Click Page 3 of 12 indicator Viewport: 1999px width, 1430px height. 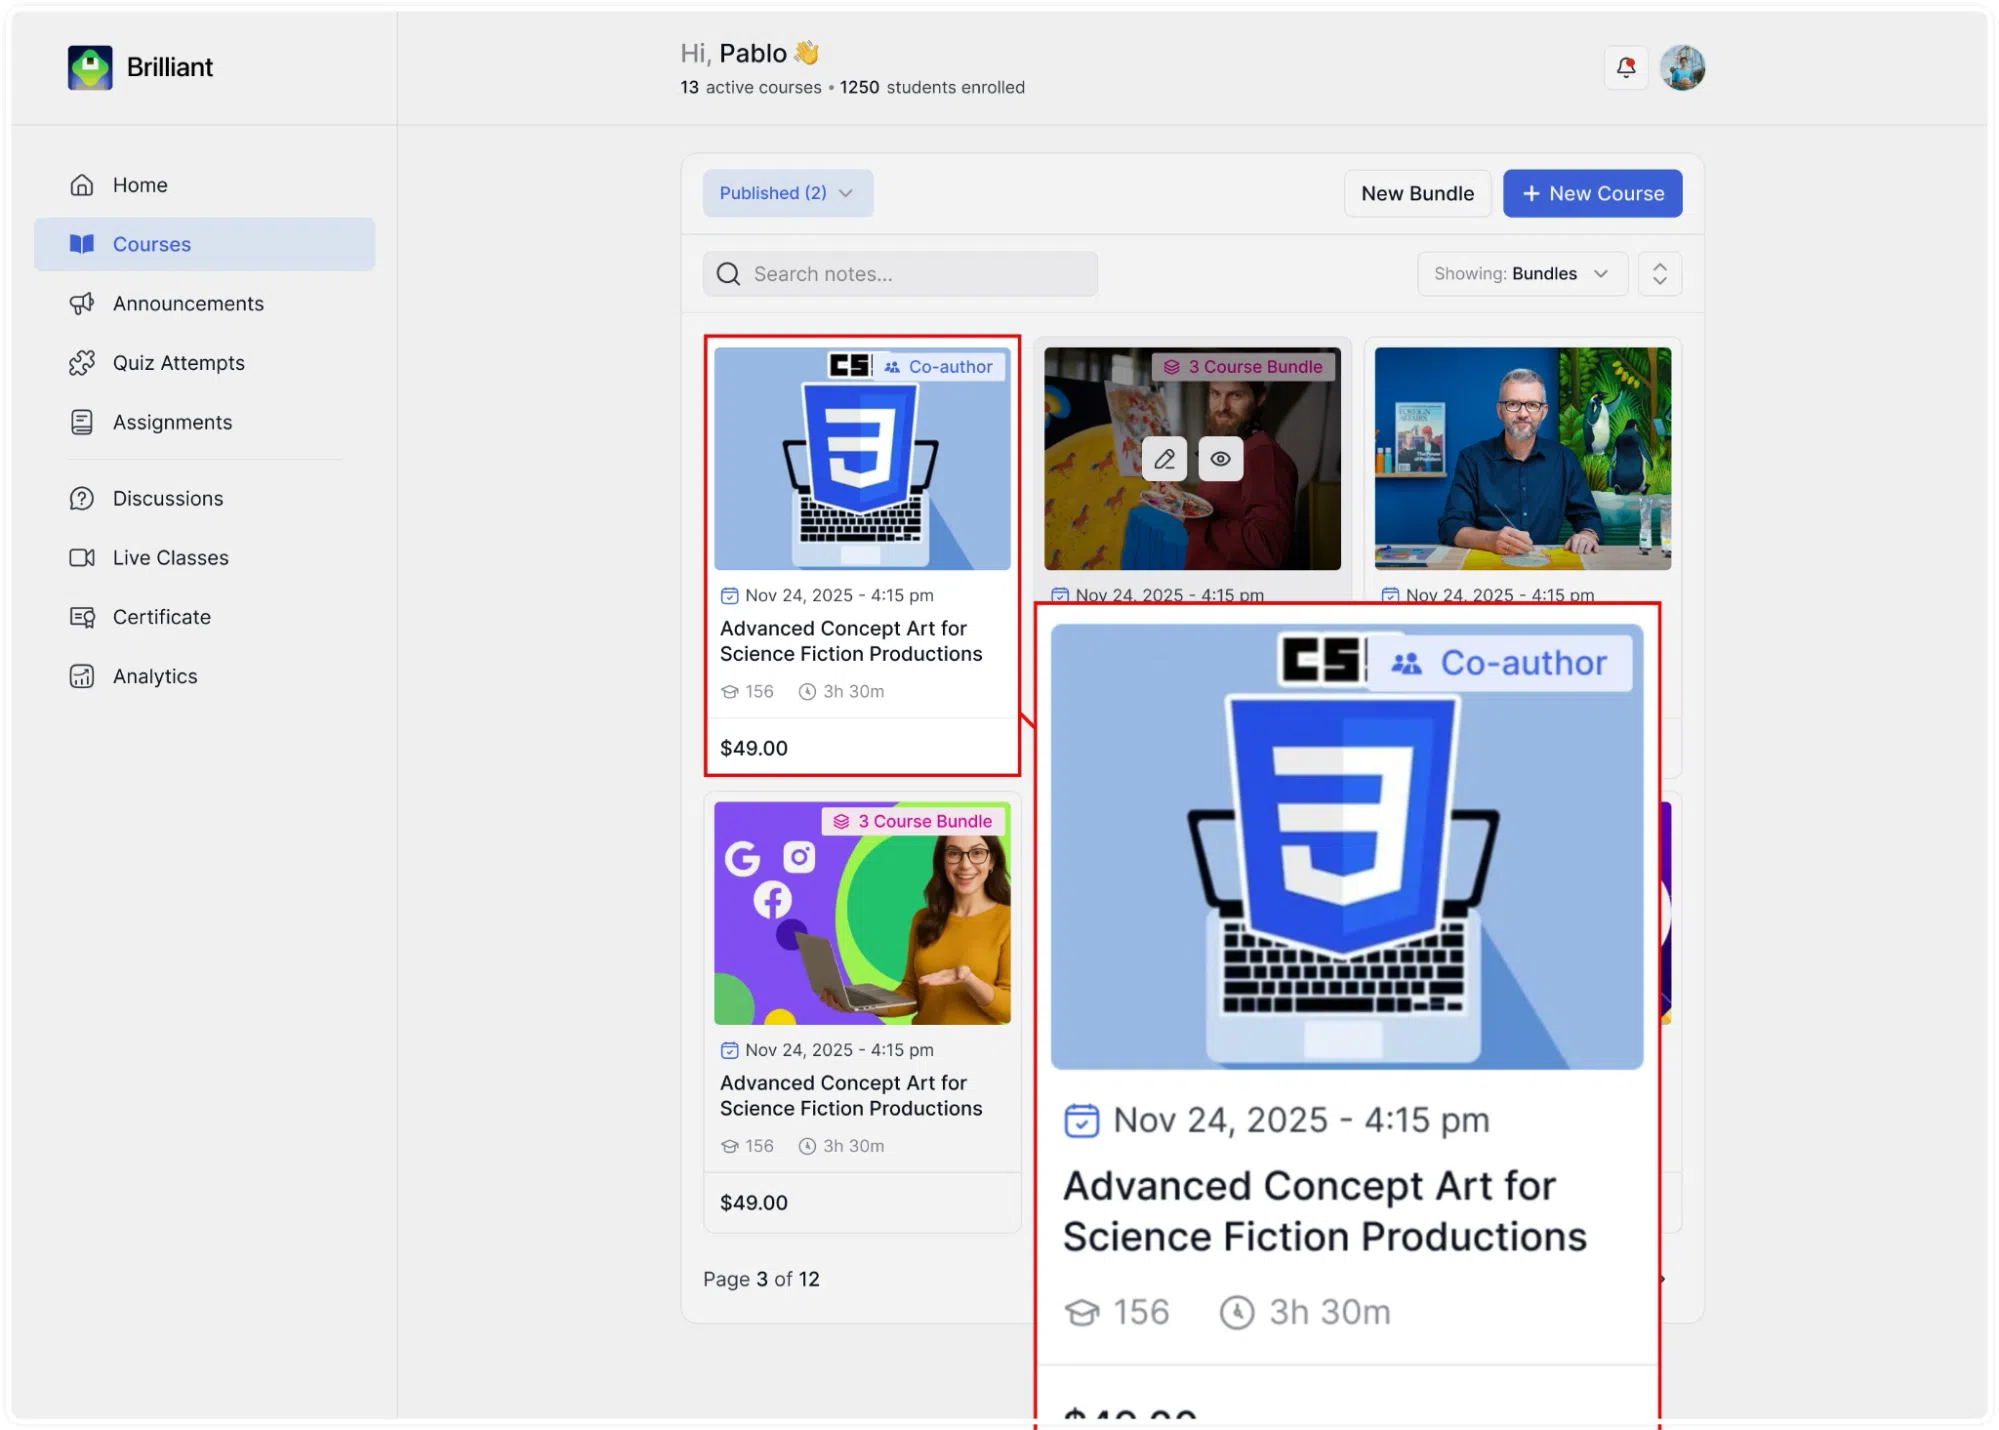(x=761, y=1279)
